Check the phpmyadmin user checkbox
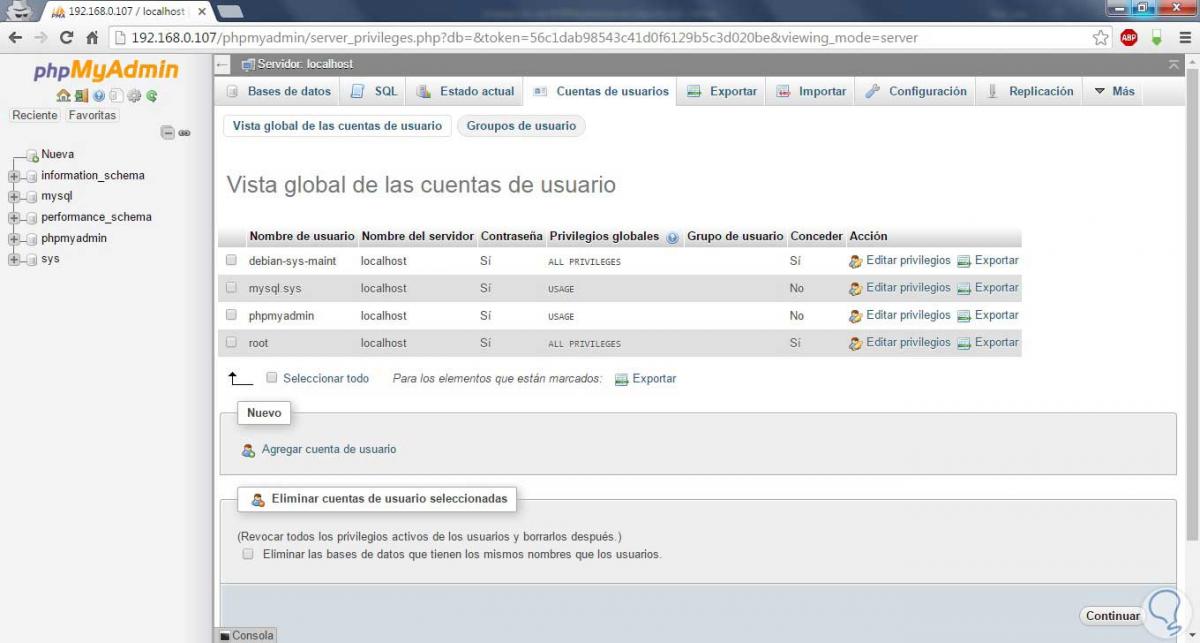Screen dimensions: 1200x643 pyautogui.click(x=232, y=315)
